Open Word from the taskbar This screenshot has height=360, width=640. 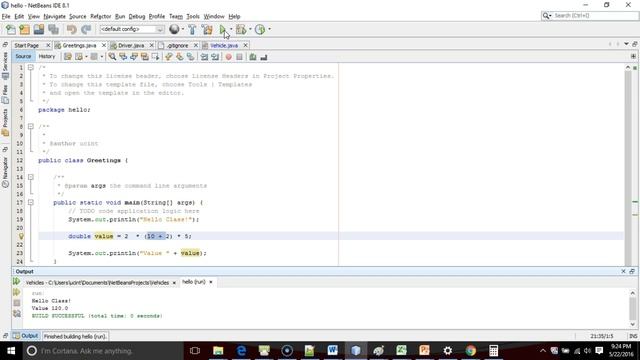333,351
